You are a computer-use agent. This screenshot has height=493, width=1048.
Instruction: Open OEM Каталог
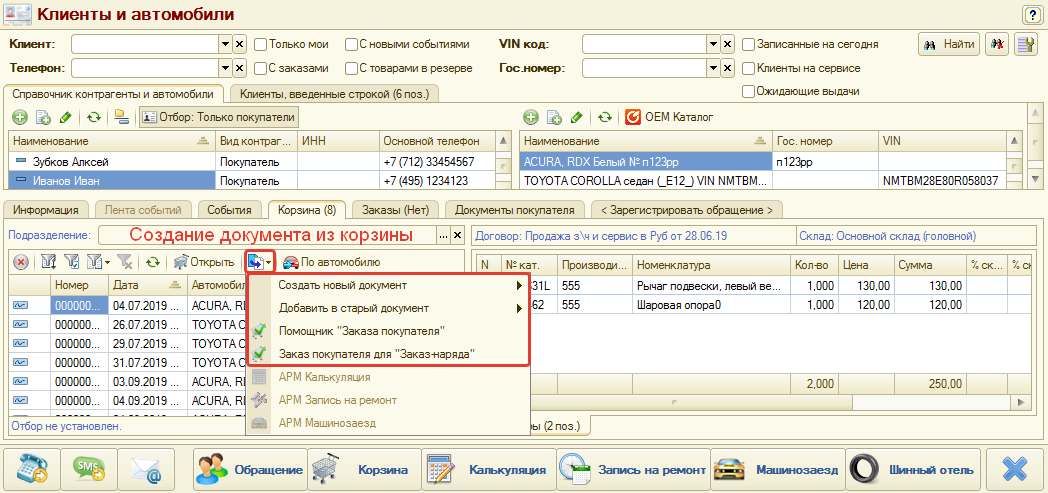click(669, 118)
